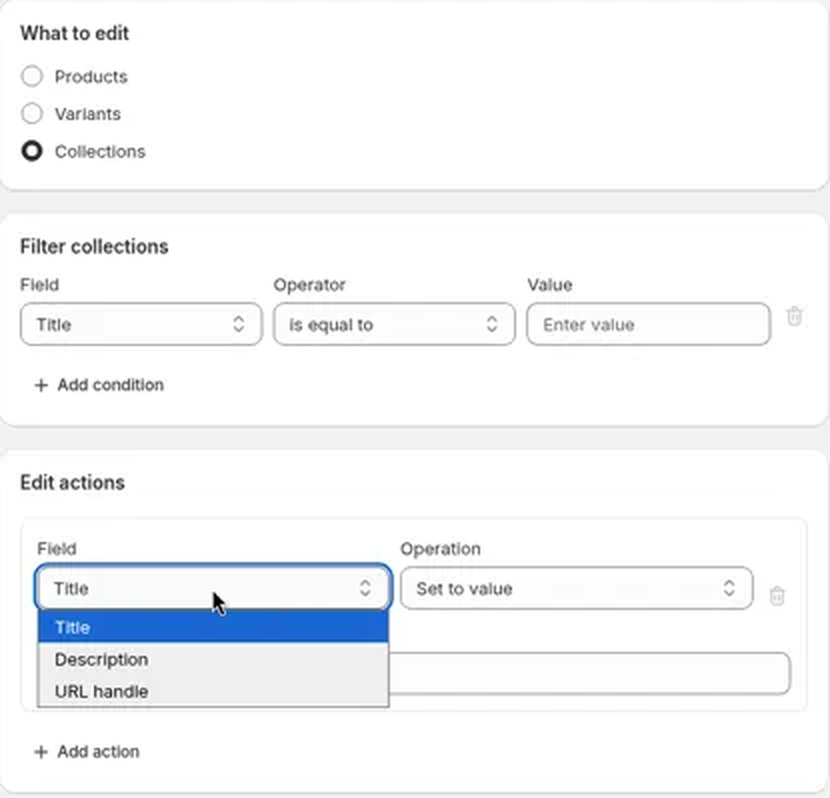
Task: Choose Description option in dropdown list
Action: pyautogui.click(x=213, y=659)
